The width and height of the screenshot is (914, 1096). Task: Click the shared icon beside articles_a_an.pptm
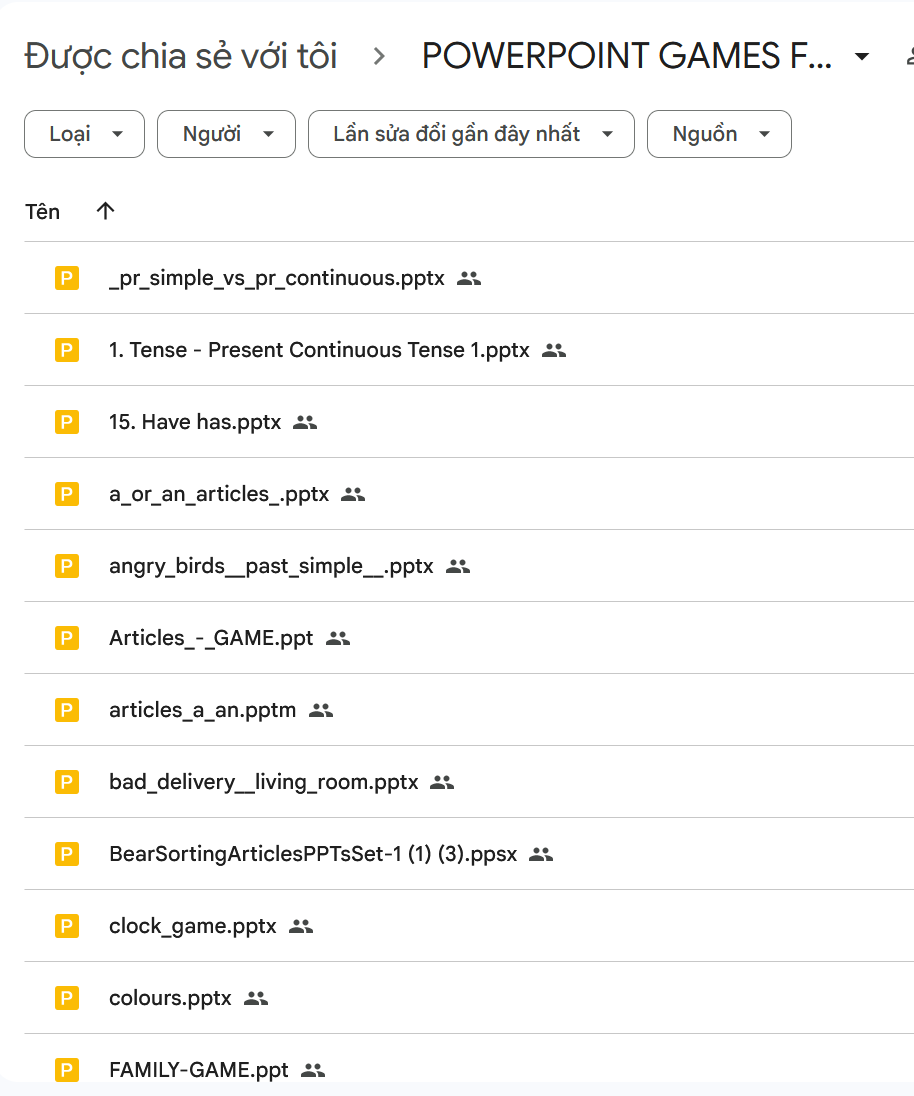point(321,710)
